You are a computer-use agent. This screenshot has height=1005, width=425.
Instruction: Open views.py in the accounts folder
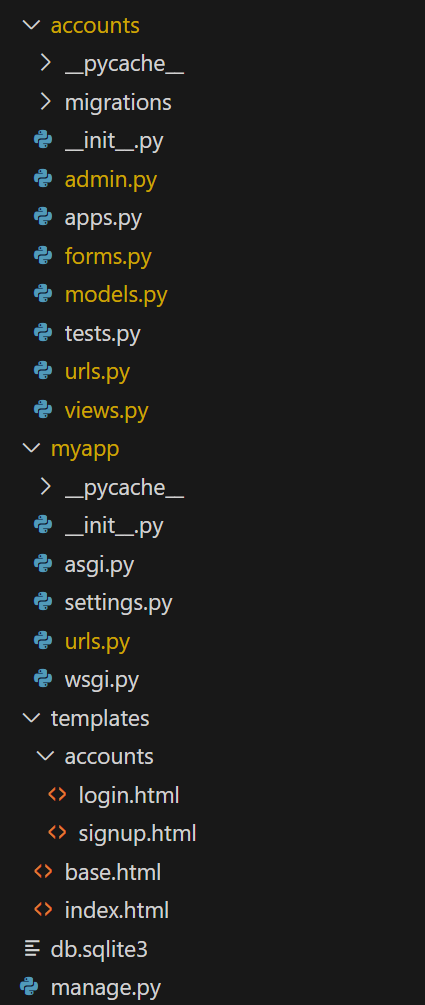(106, 411)
